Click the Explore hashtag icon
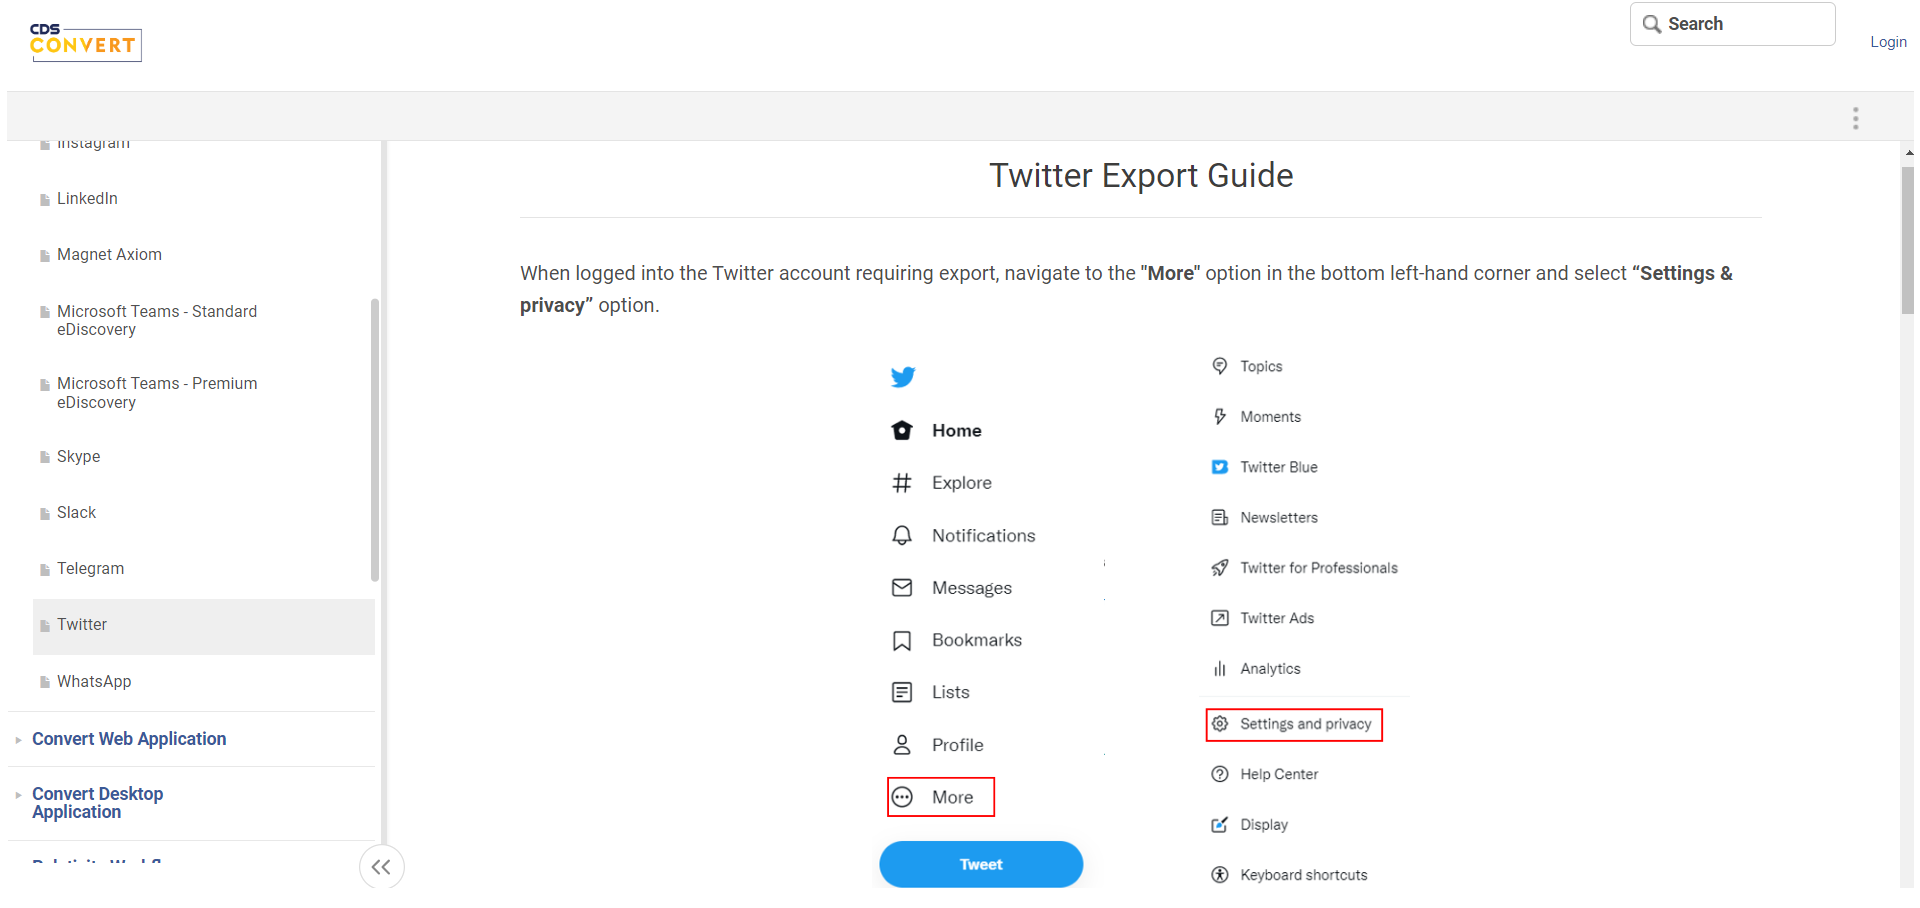The height and width of the screenshot is (908, 1920). (902, 483)
